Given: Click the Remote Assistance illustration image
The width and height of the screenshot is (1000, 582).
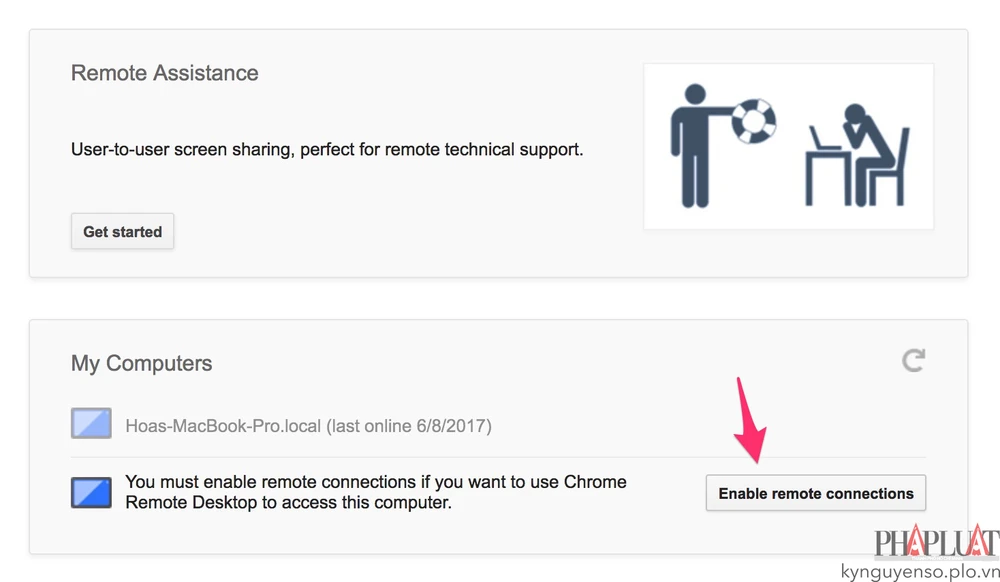Looking at the screenshot, I should (x=788, y=146).
